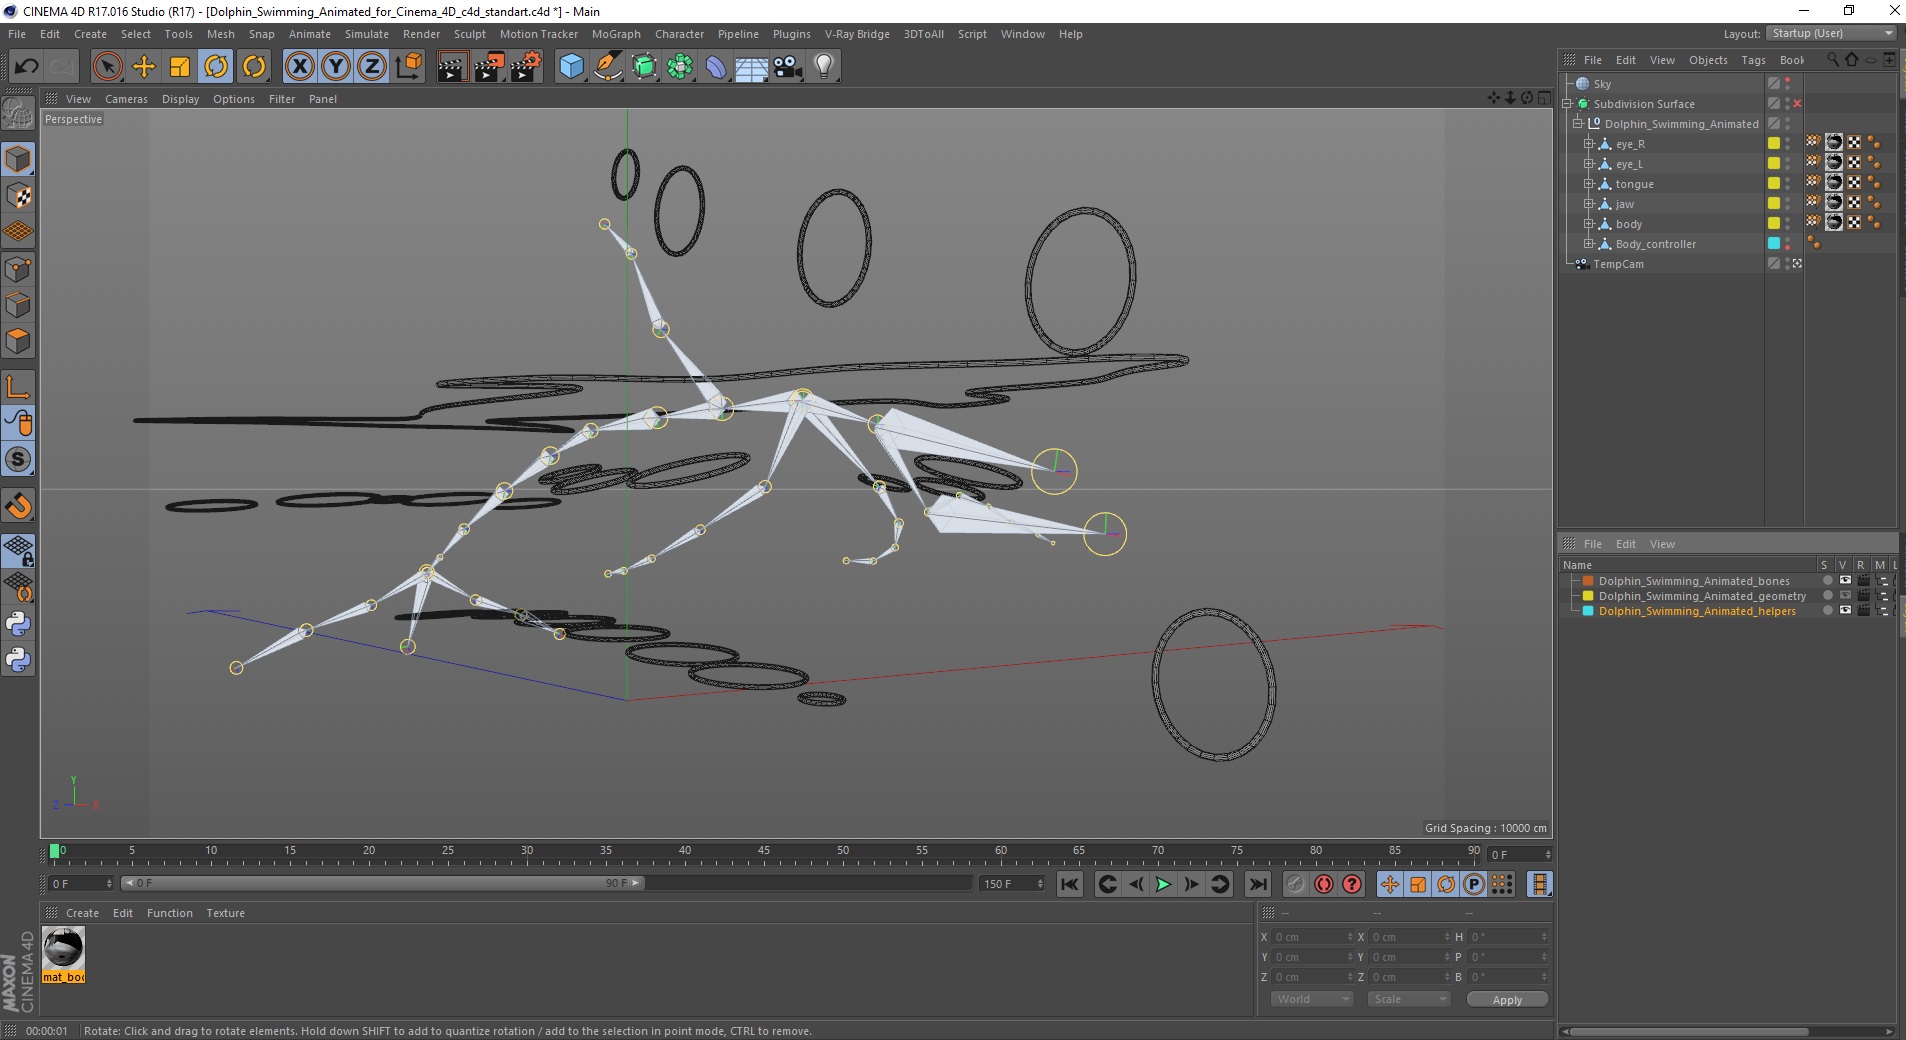Click the X position input field
The image size is (1906, 1040).
(1314, 937)
